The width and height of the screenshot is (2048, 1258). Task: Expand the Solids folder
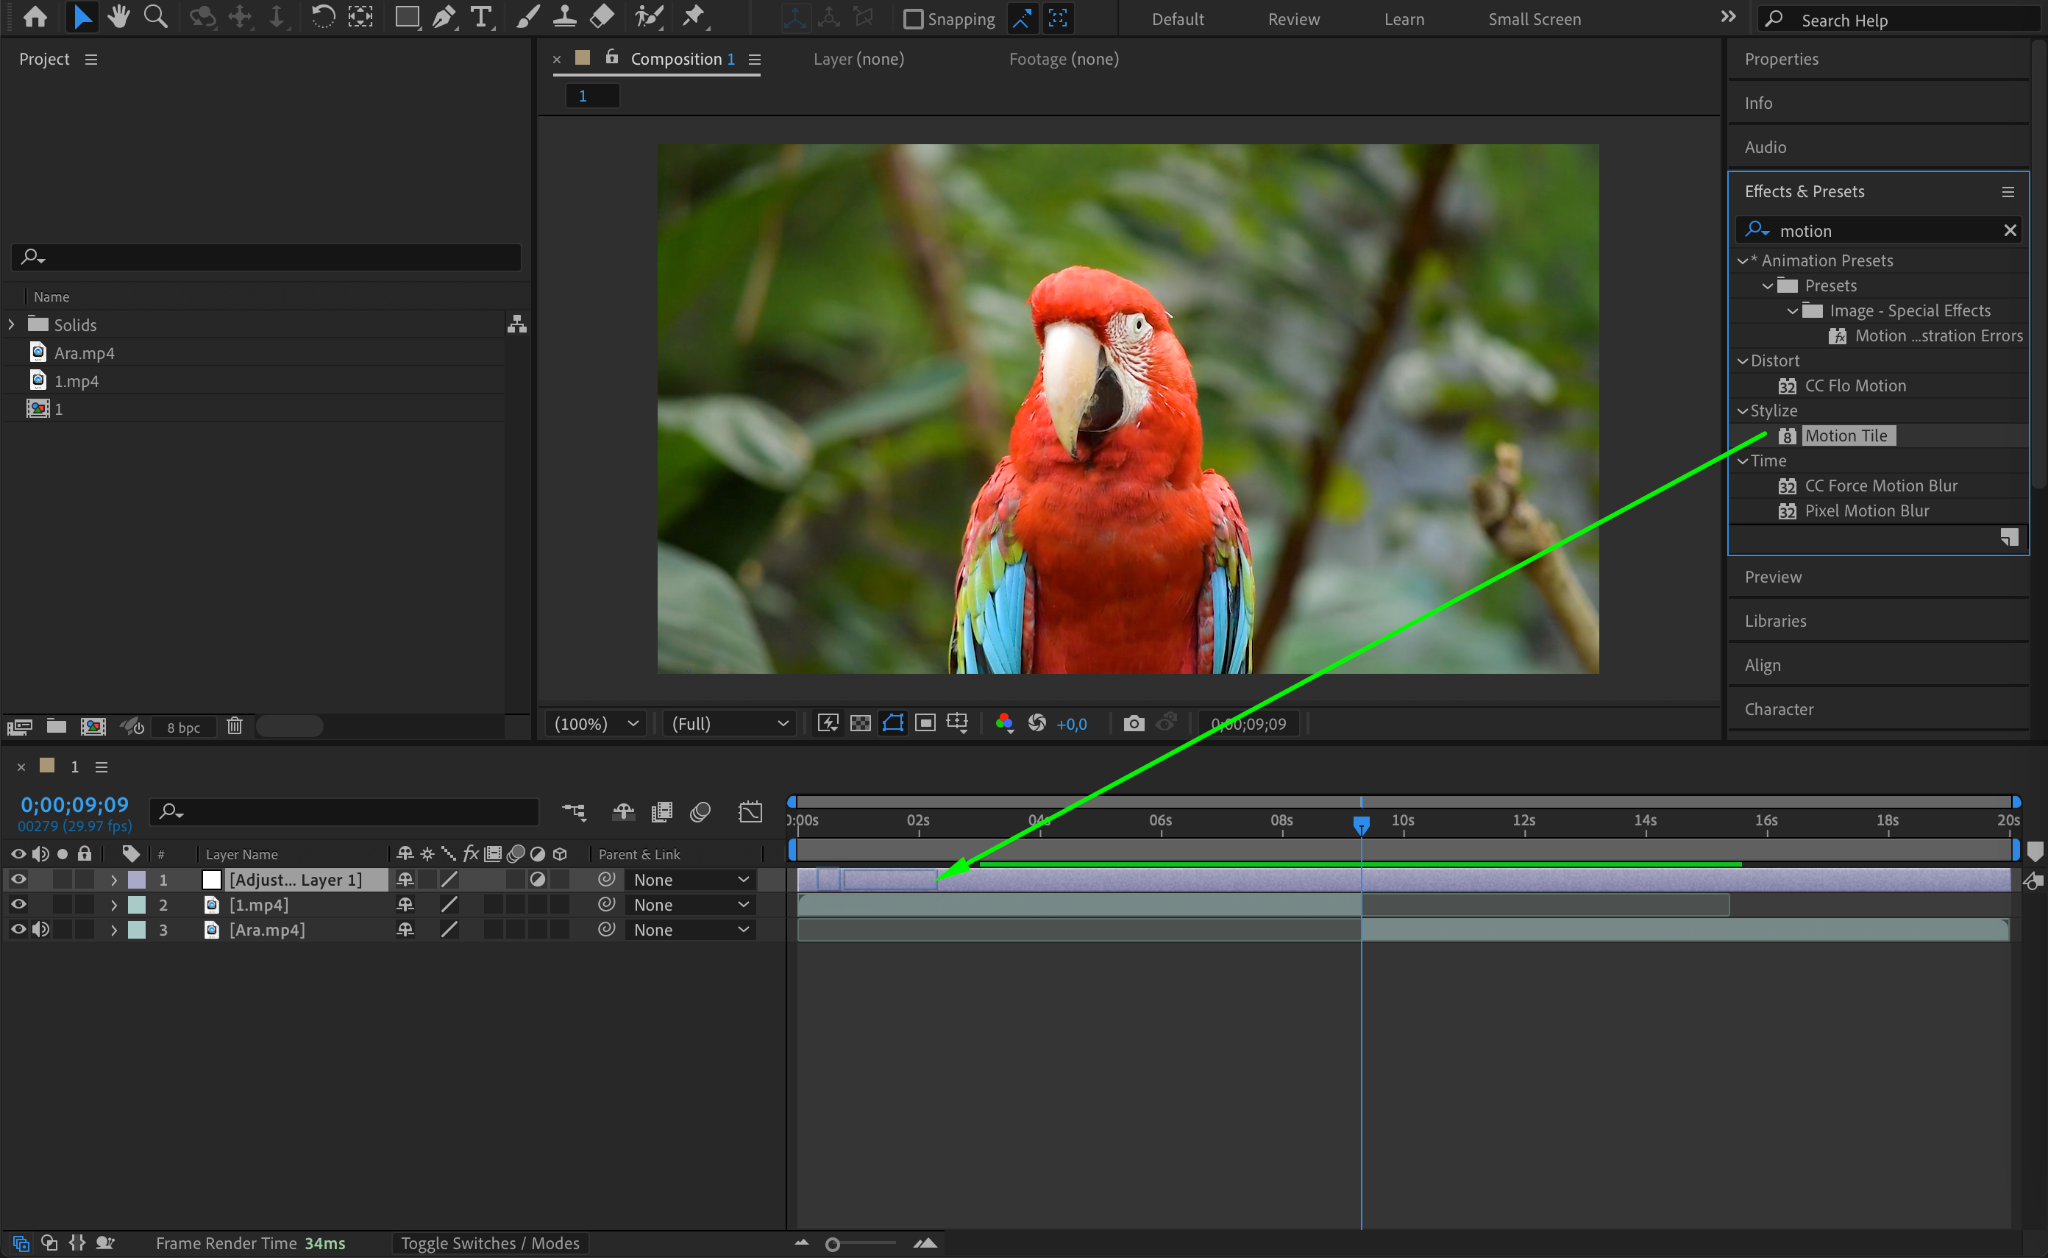coord(12,325)
